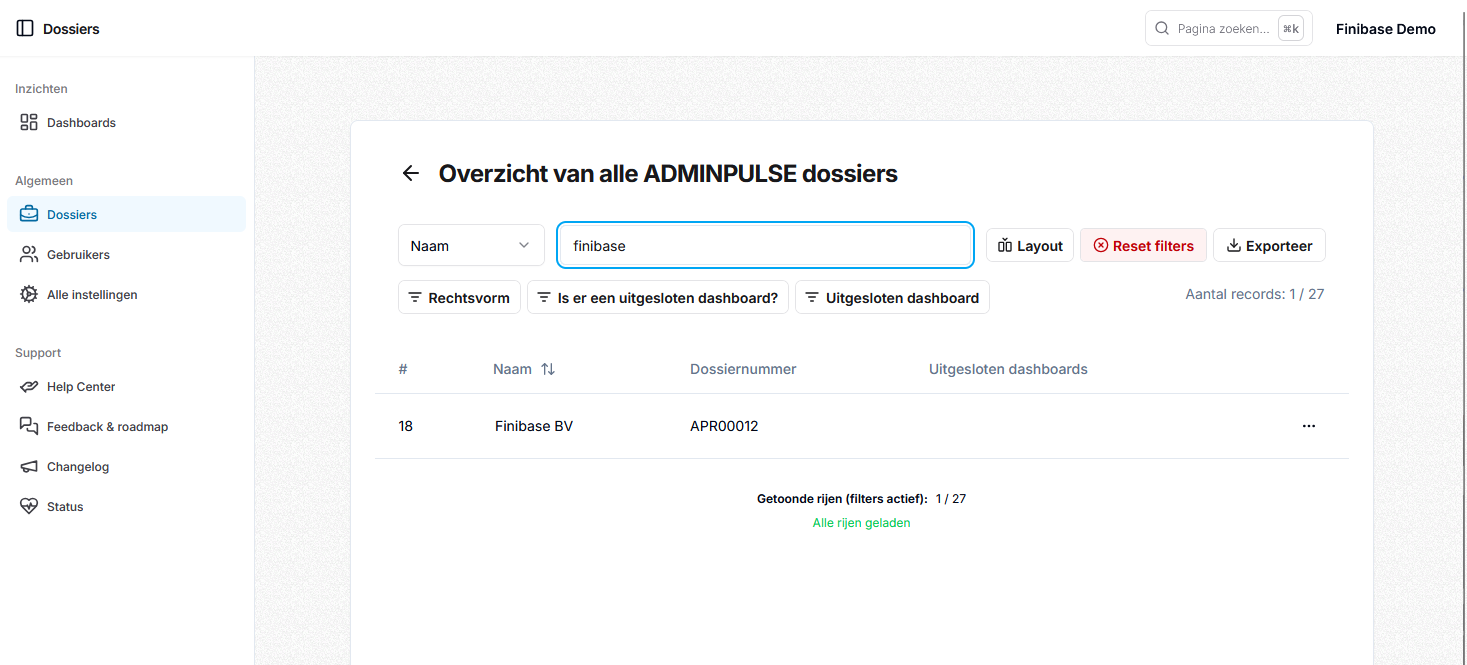This screenshot has height=665, width=1467.
Task: Open the Gebruikers page
Action: click(126, 255)
